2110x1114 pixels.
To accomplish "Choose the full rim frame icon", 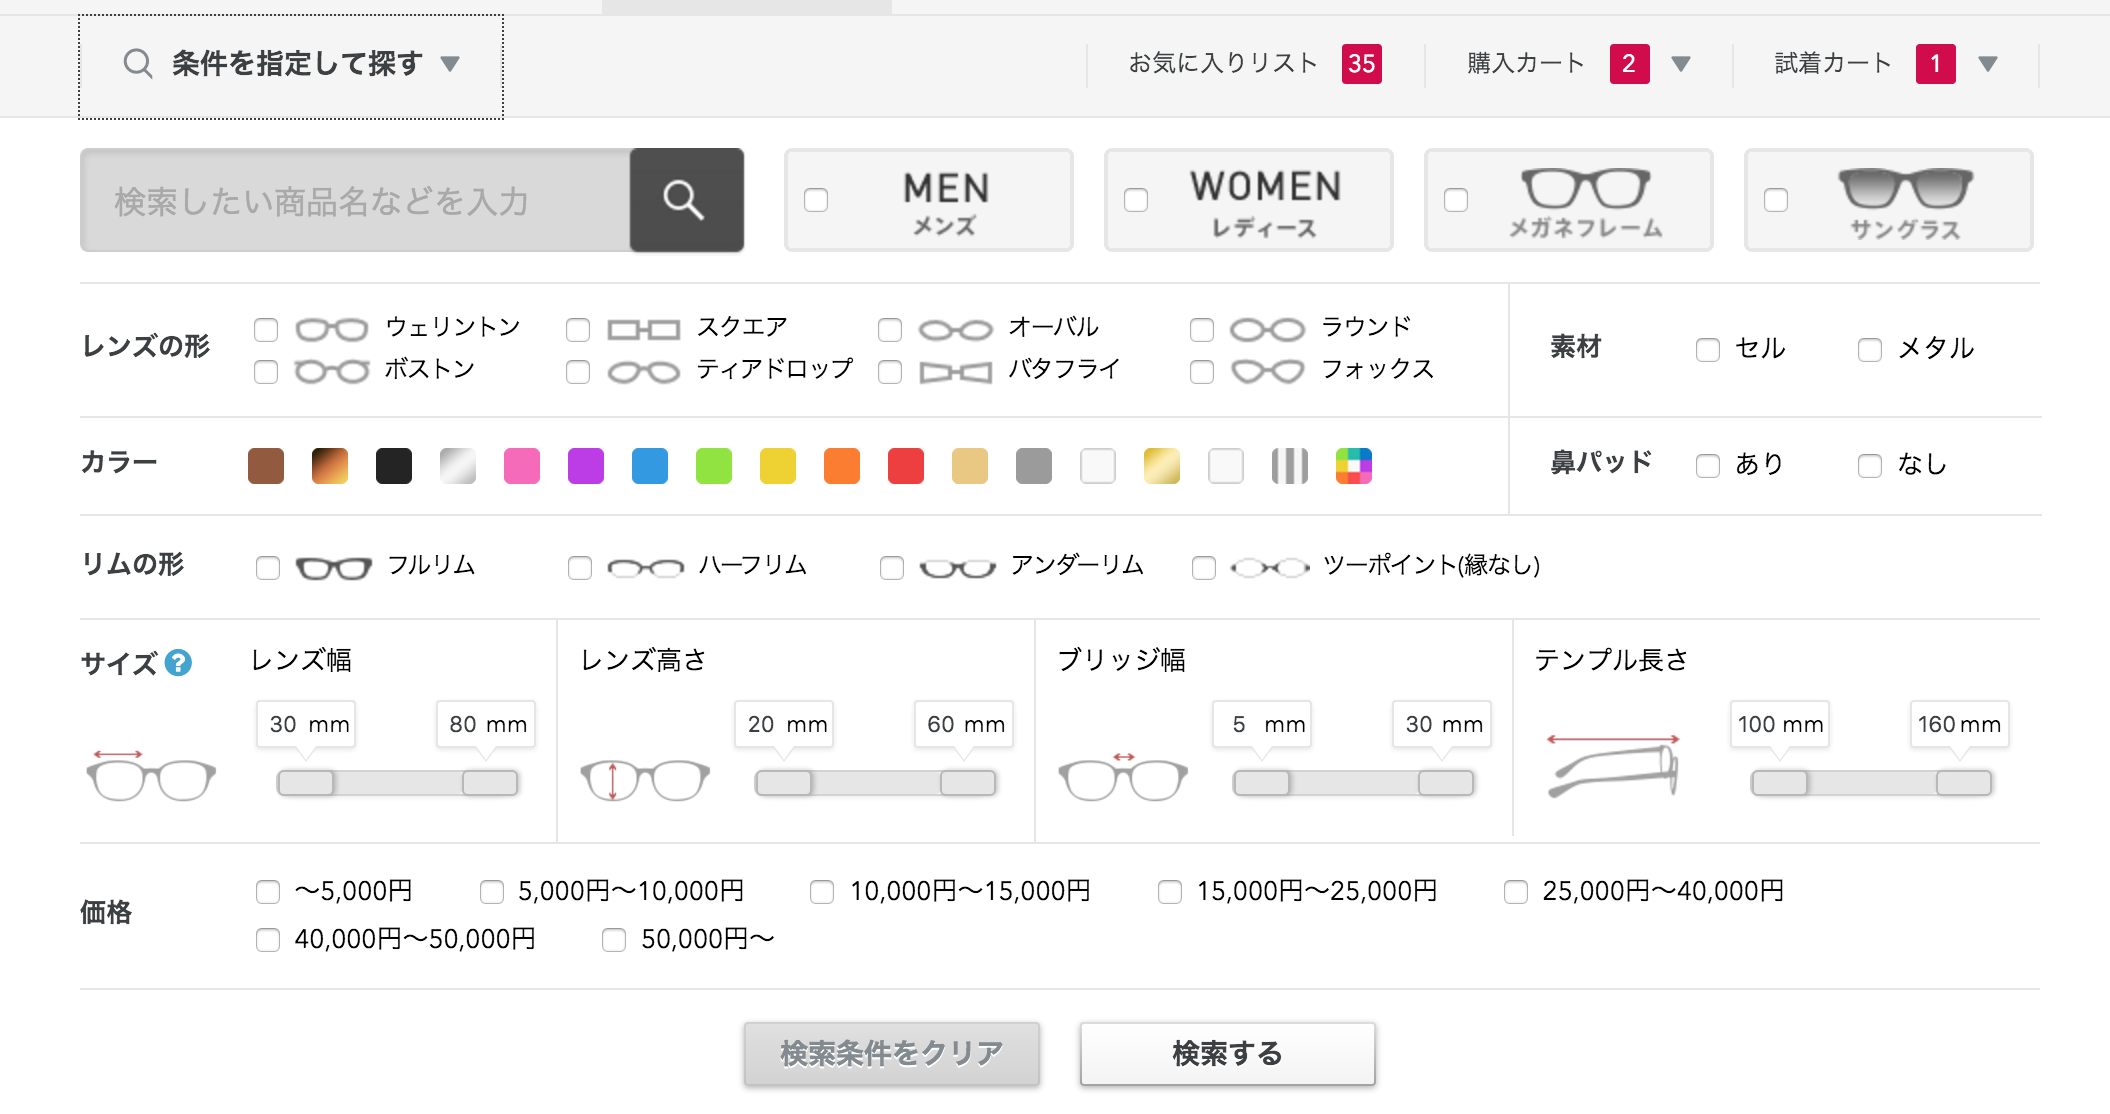I will pos(333,568).
